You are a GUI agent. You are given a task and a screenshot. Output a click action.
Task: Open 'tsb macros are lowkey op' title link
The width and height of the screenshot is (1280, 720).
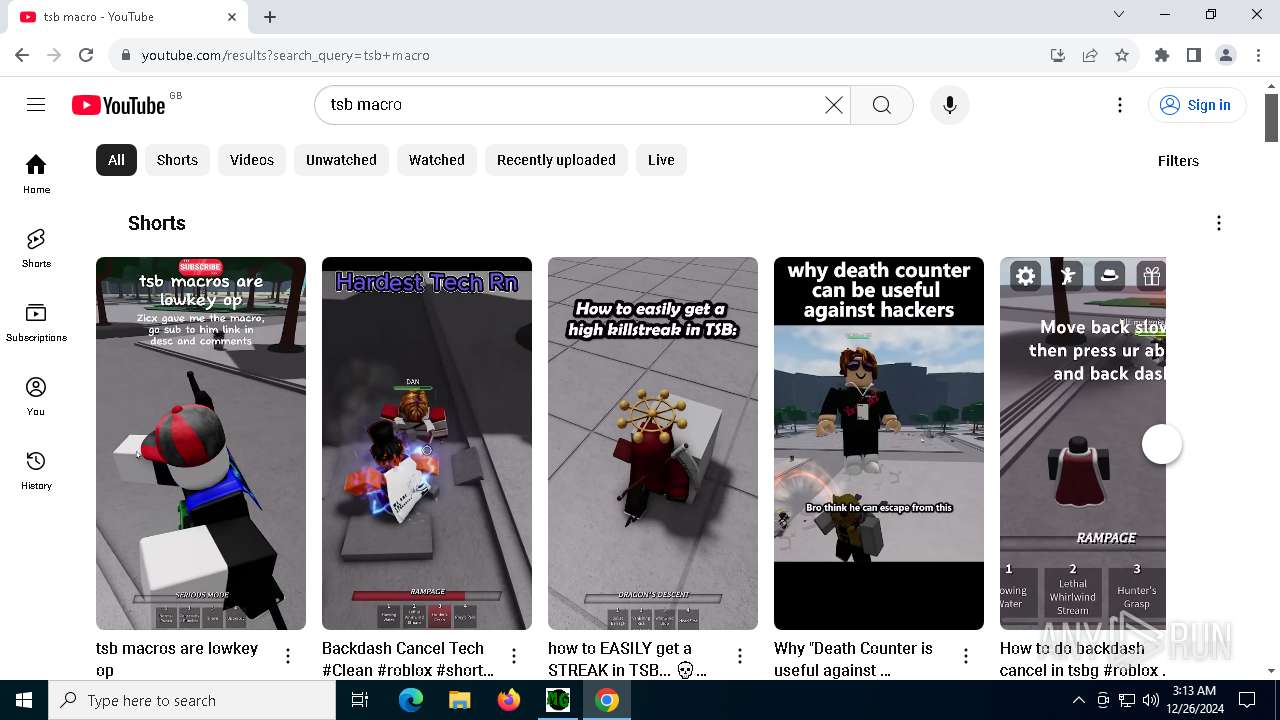(177, 659)
